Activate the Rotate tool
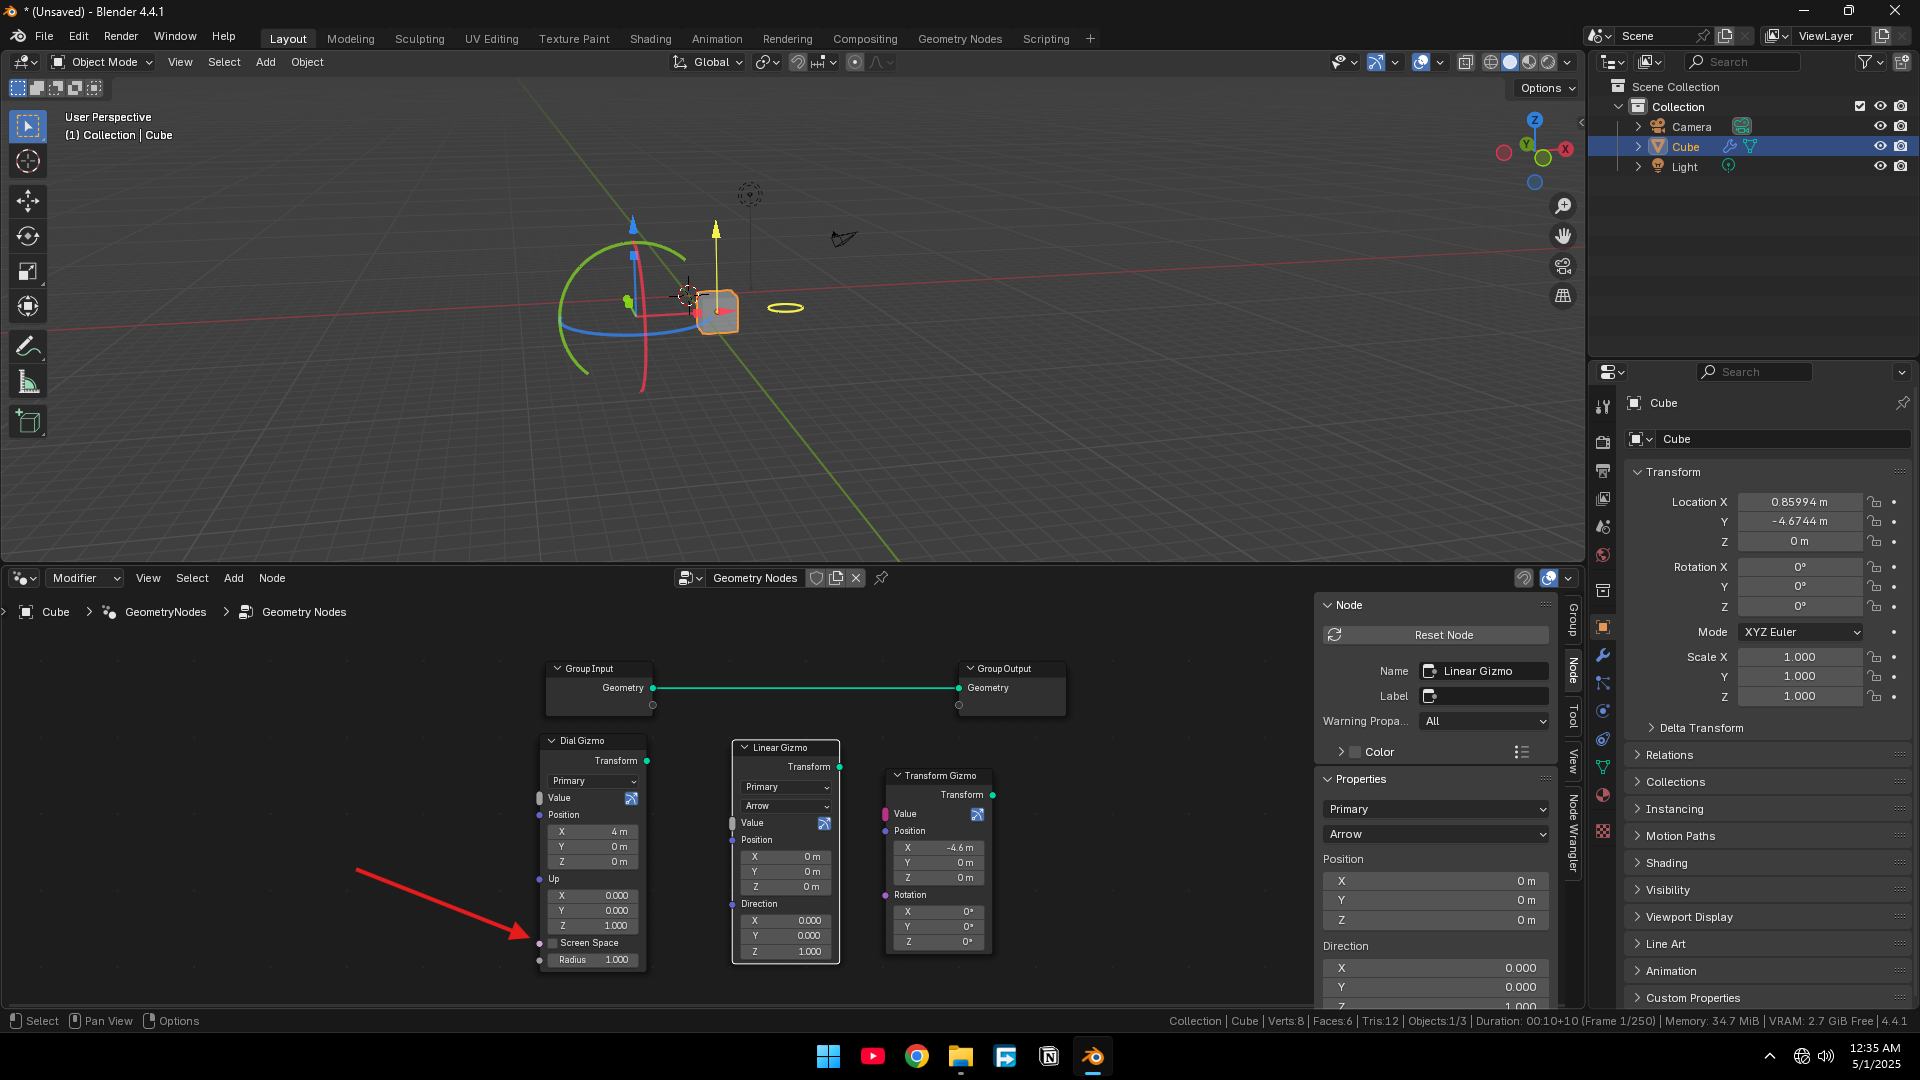The image size is (1920, 1080). pos(28,236)
